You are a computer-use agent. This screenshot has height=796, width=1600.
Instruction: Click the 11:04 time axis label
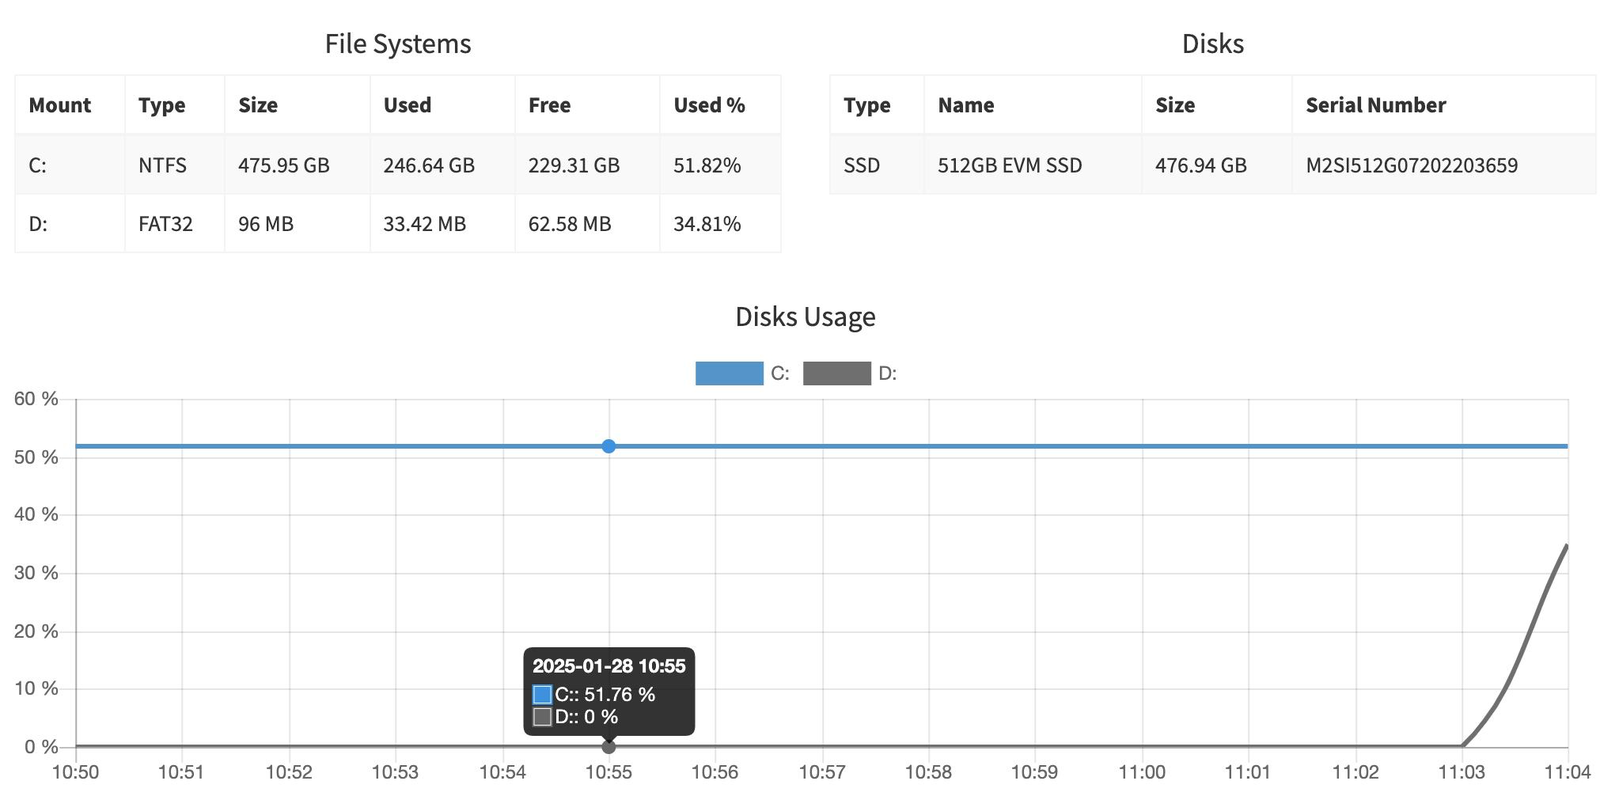(x=1567, y=772)
